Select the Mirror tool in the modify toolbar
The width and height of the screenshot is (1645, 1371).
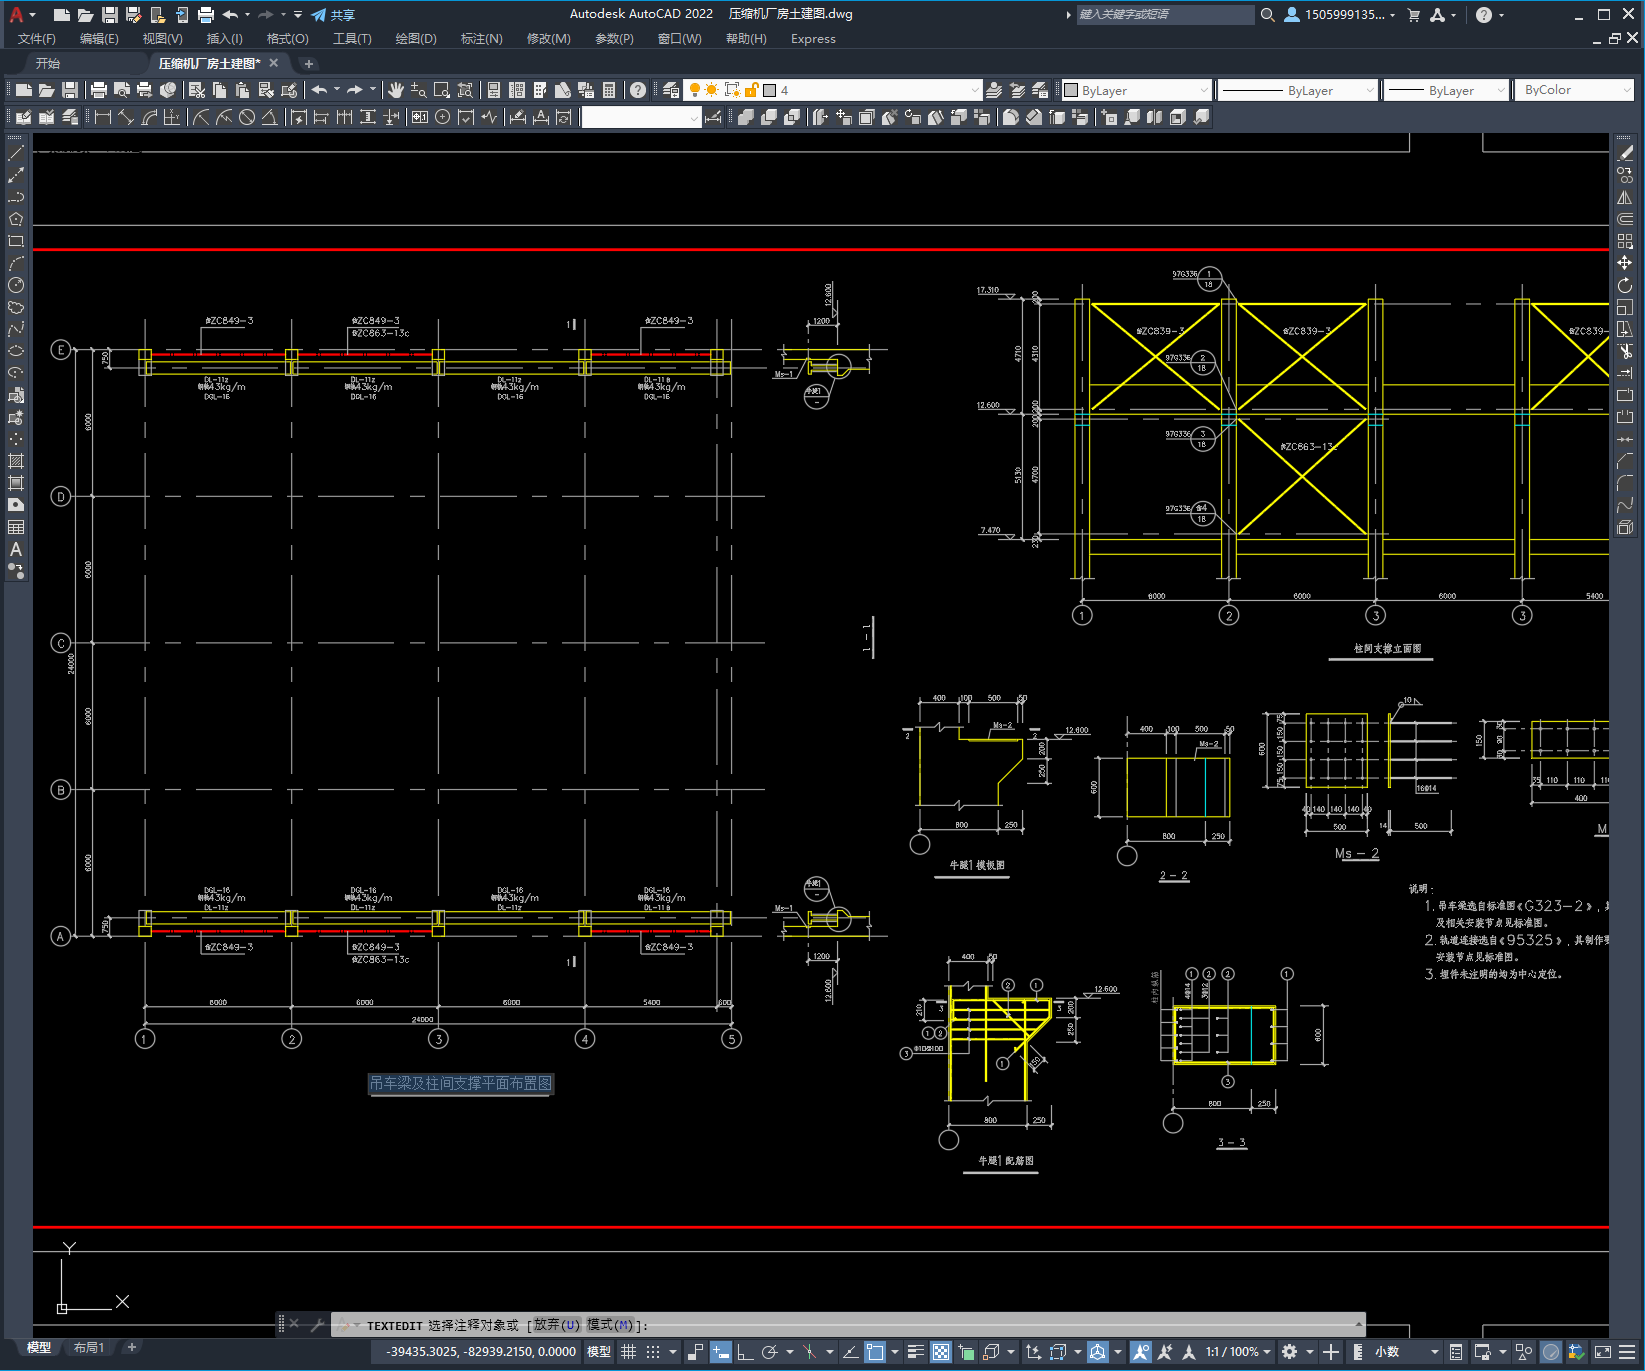(1625, 197)
